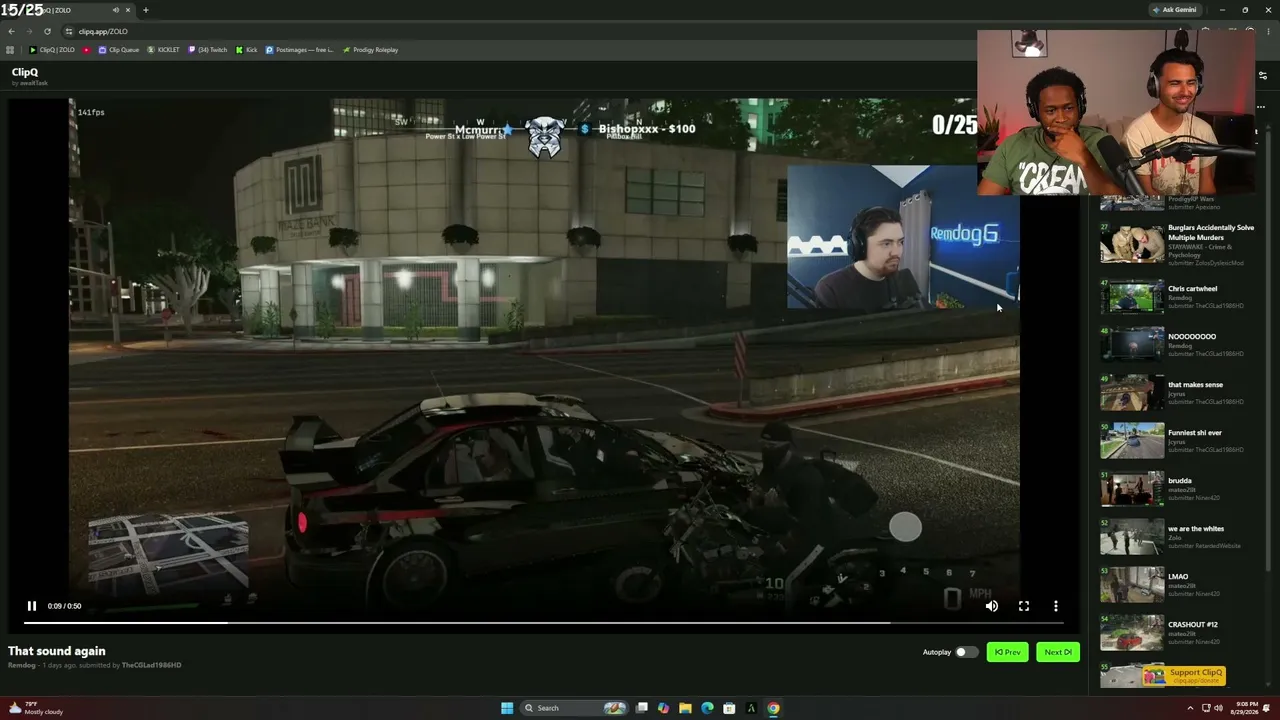Open the Kick bookmark
1280x720 pixels.
tap(247, 50)
